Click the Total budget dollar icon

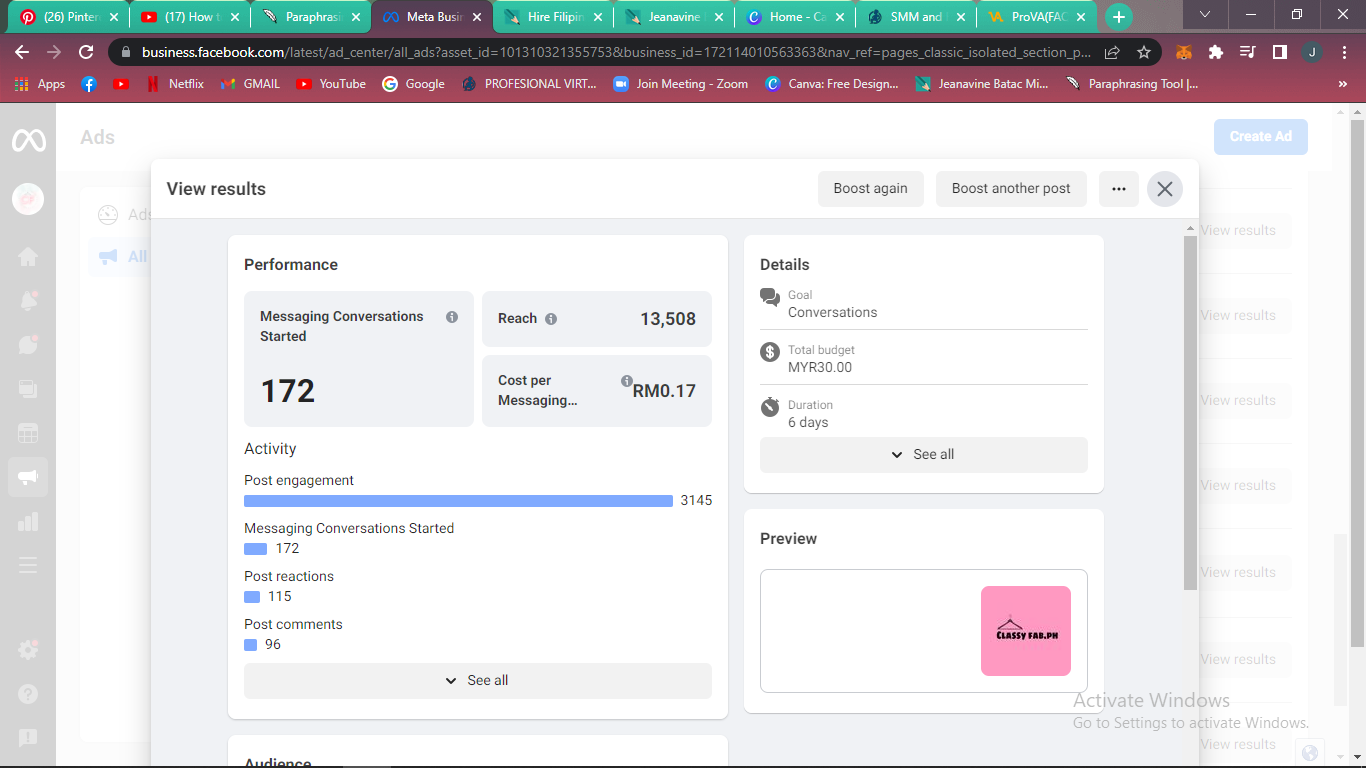click(770, 352)
